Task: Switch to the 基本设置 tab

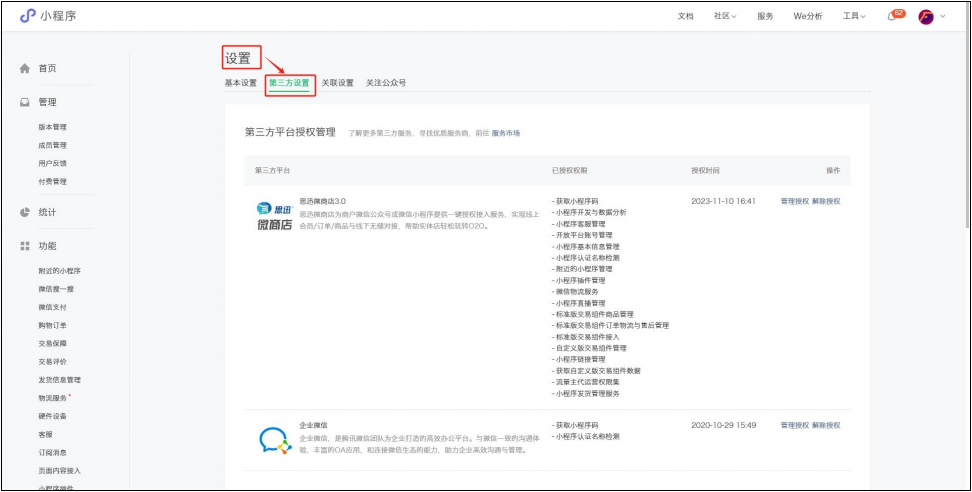Action: (x=241, y=83)
